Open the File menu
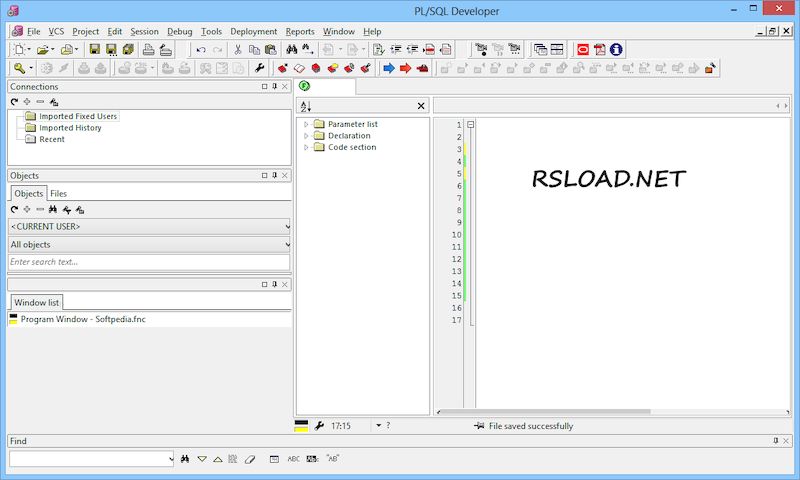Viewport: 800px width, 480px height. click(34, 32)
